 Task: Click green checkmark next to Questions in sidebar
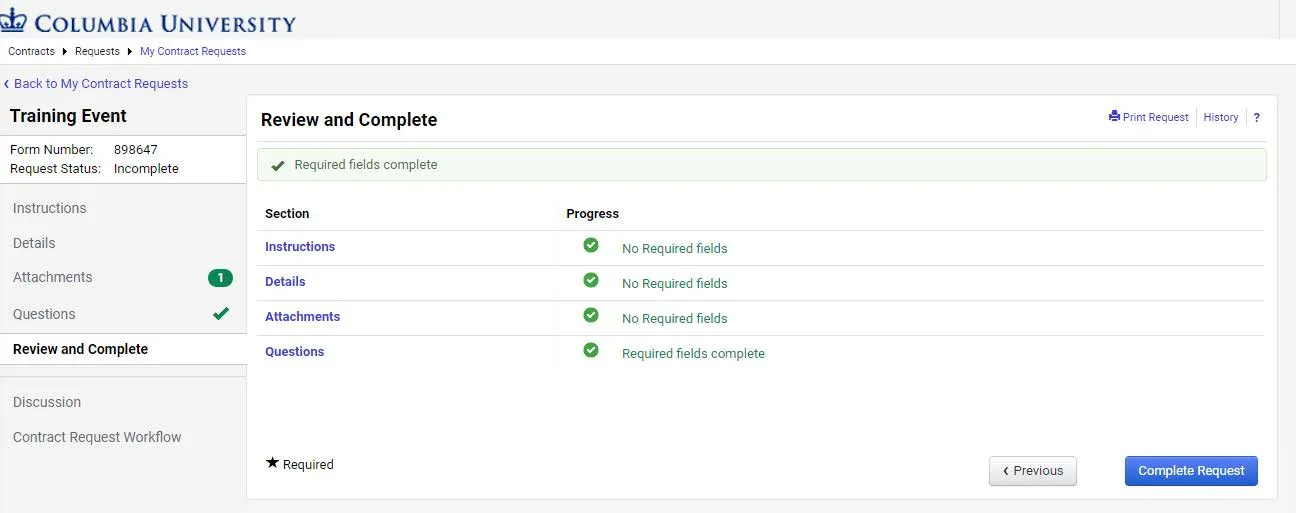(x=221, y=313)
